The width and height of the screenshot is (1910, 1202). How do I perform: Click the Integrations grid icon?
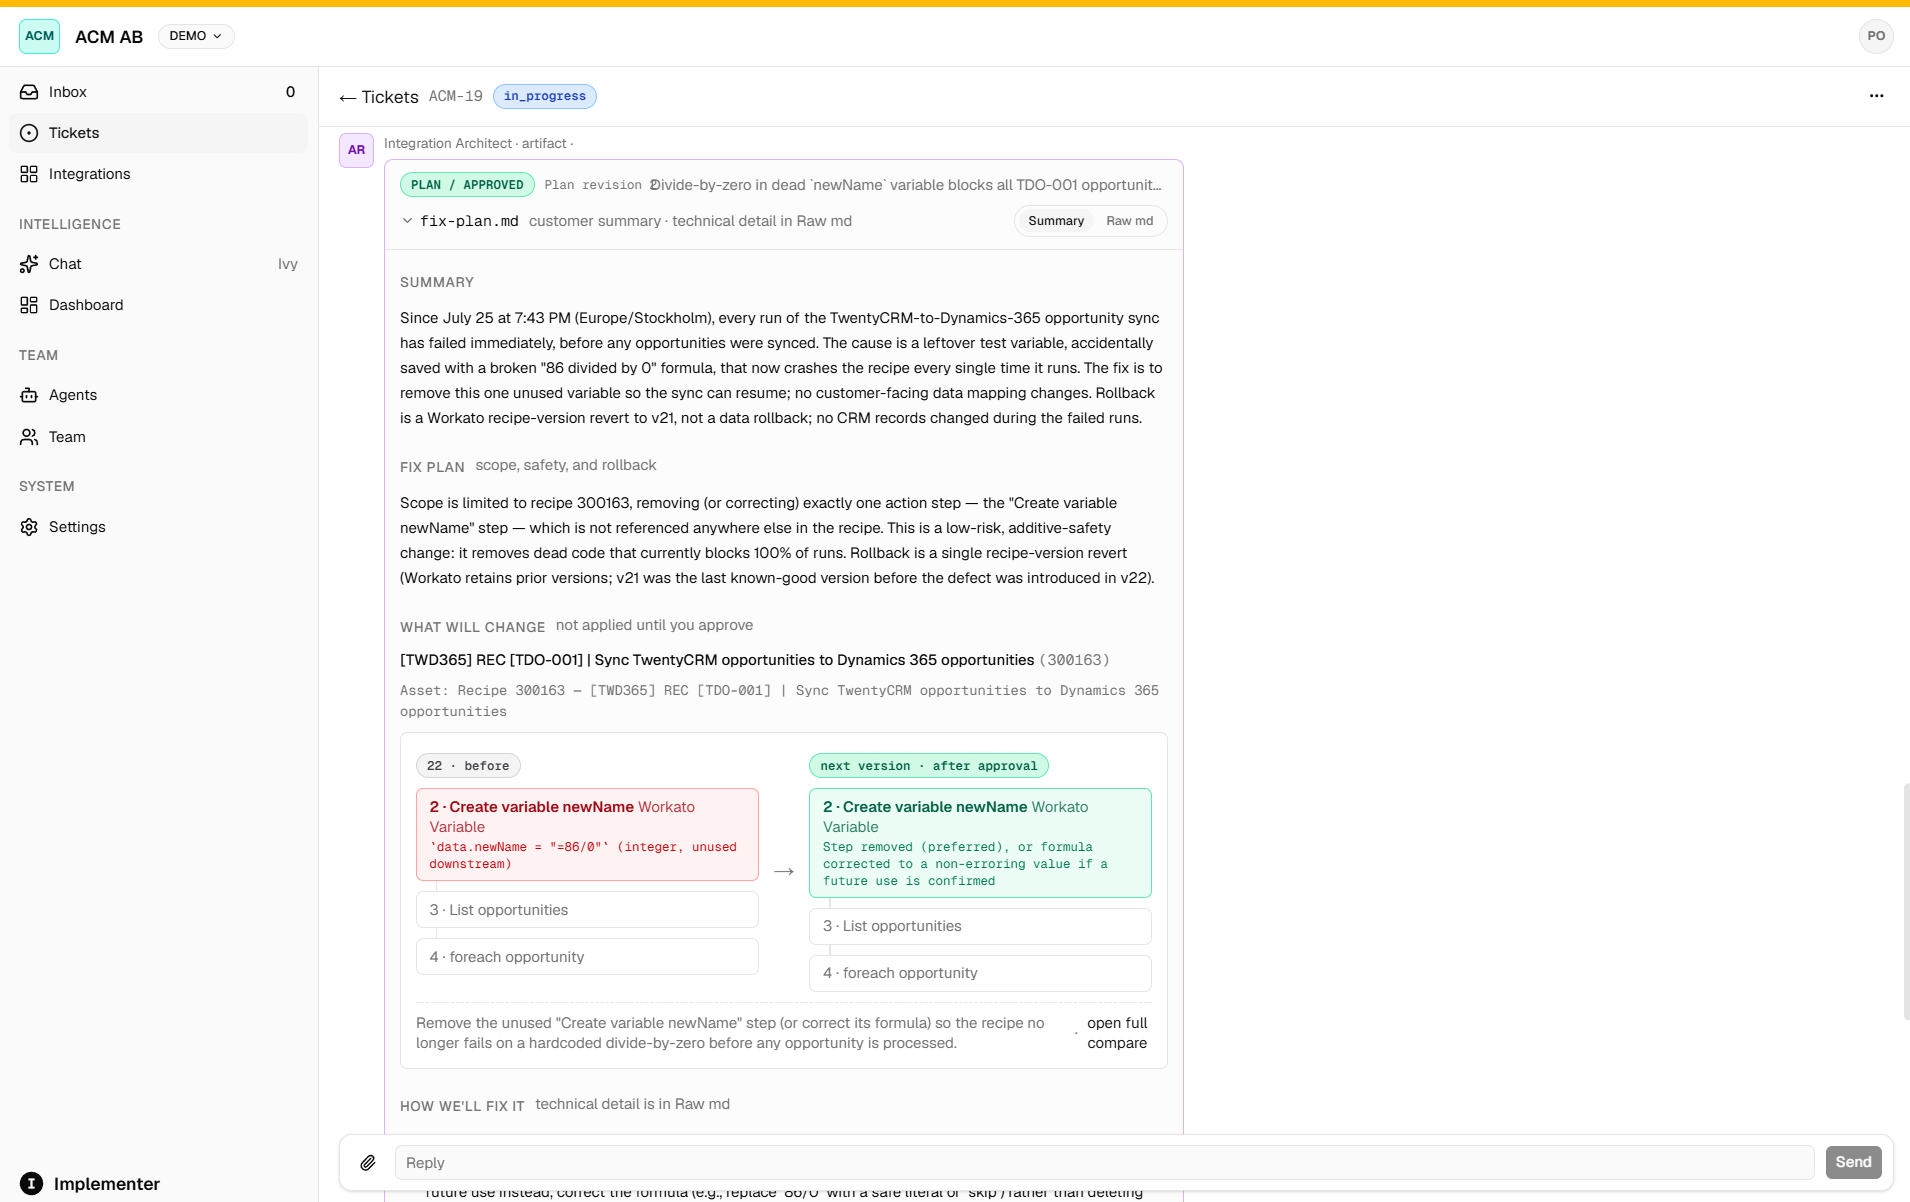(29, 174)
